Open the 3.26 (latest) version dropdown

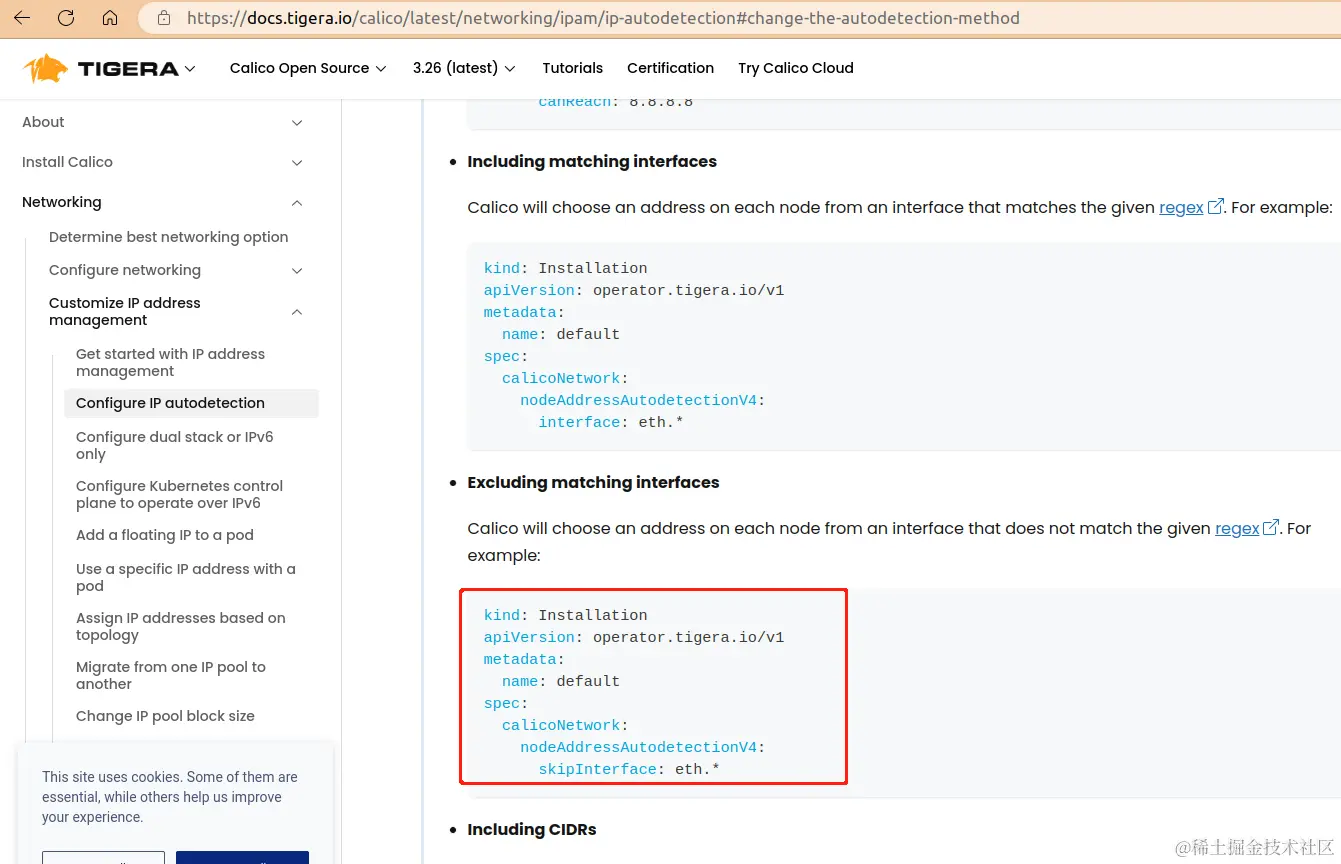coord(464,68)
